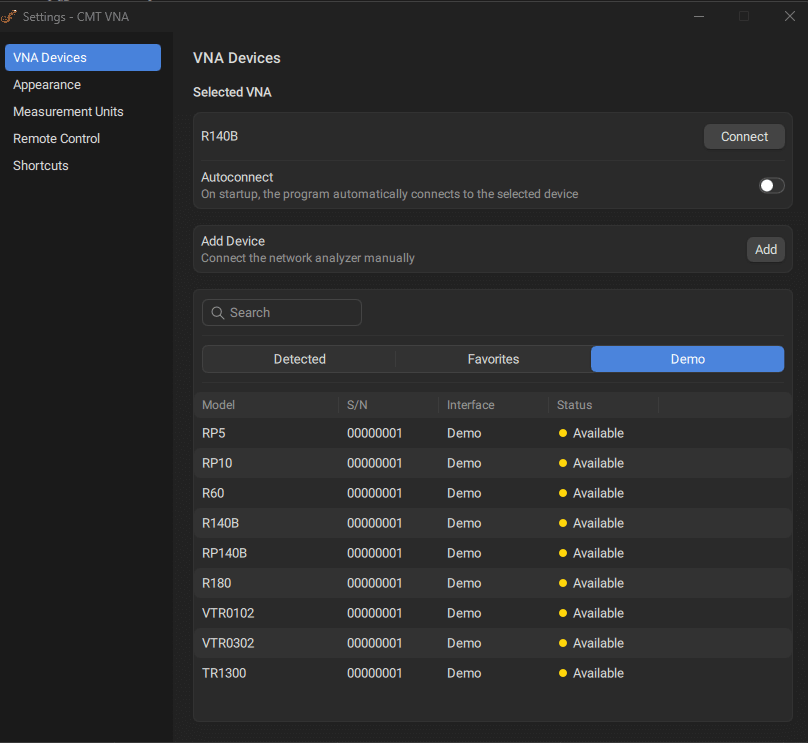This screenshot has height=743, width=808.
Task: Click the Status column header
Action: [x=575, y=405]
